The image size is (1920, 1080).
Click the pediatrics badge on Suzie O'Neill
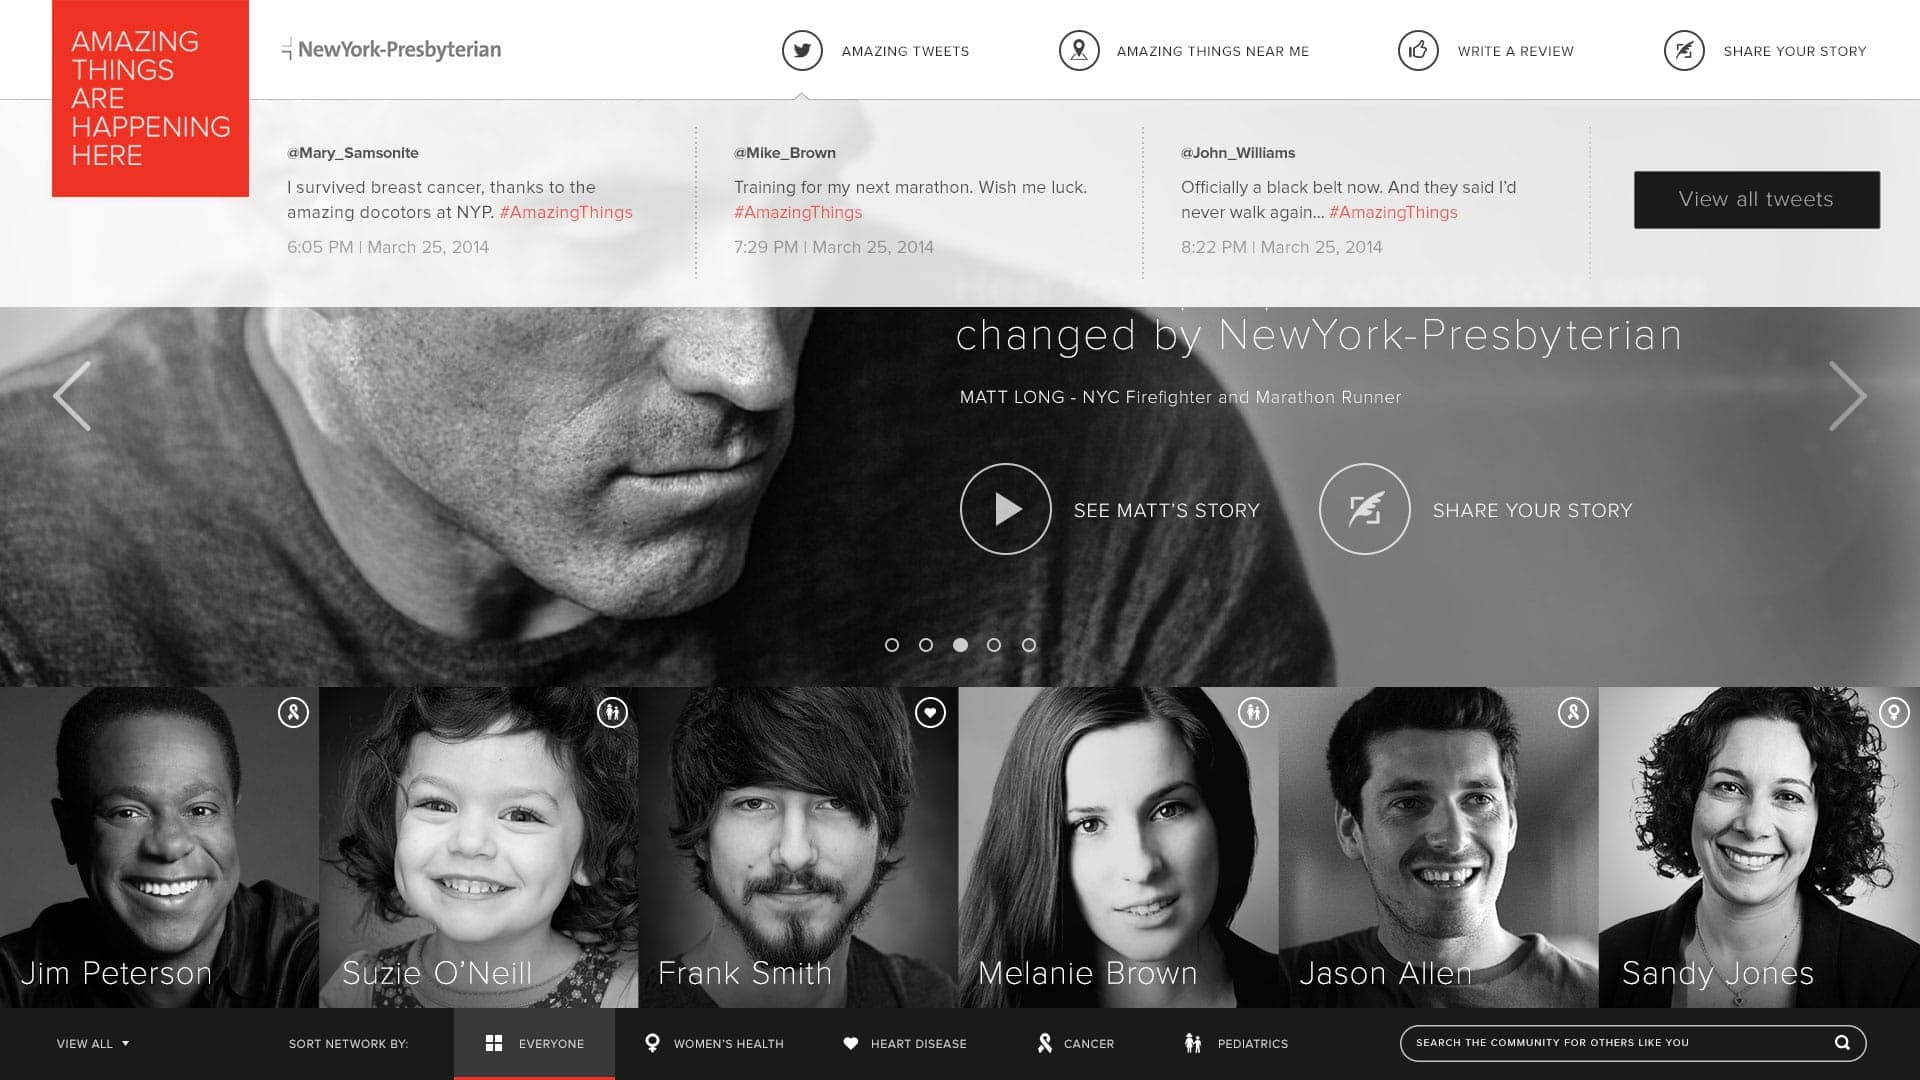(x=612, y=712)
